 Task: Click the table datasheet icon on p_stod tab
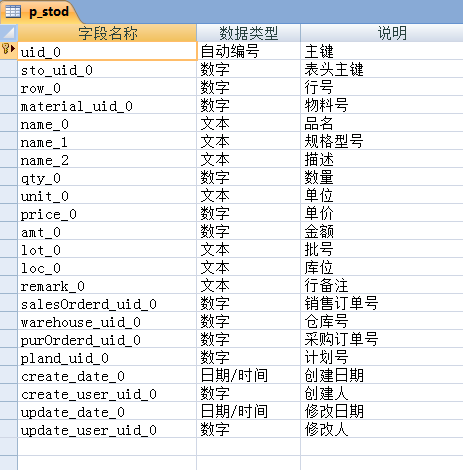(13, 12)
